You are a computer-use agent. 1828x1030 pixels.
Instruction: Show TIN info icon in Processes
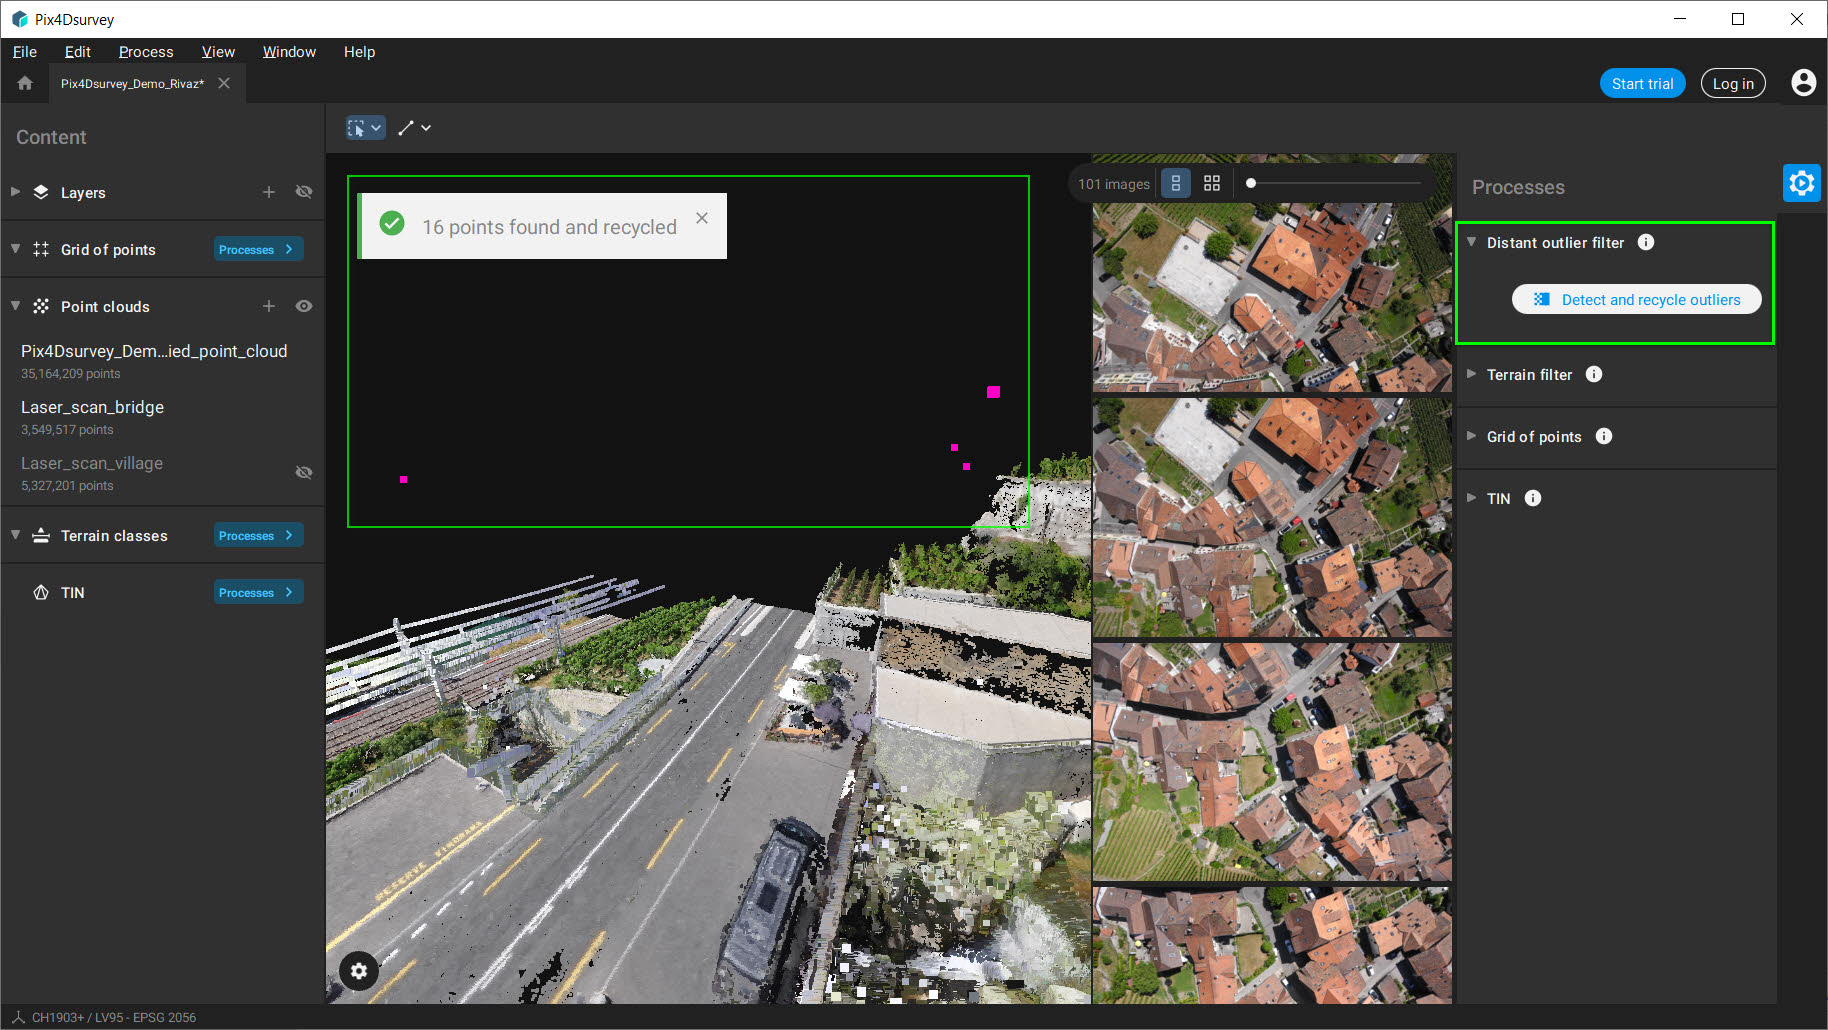tap(1533, 498)
